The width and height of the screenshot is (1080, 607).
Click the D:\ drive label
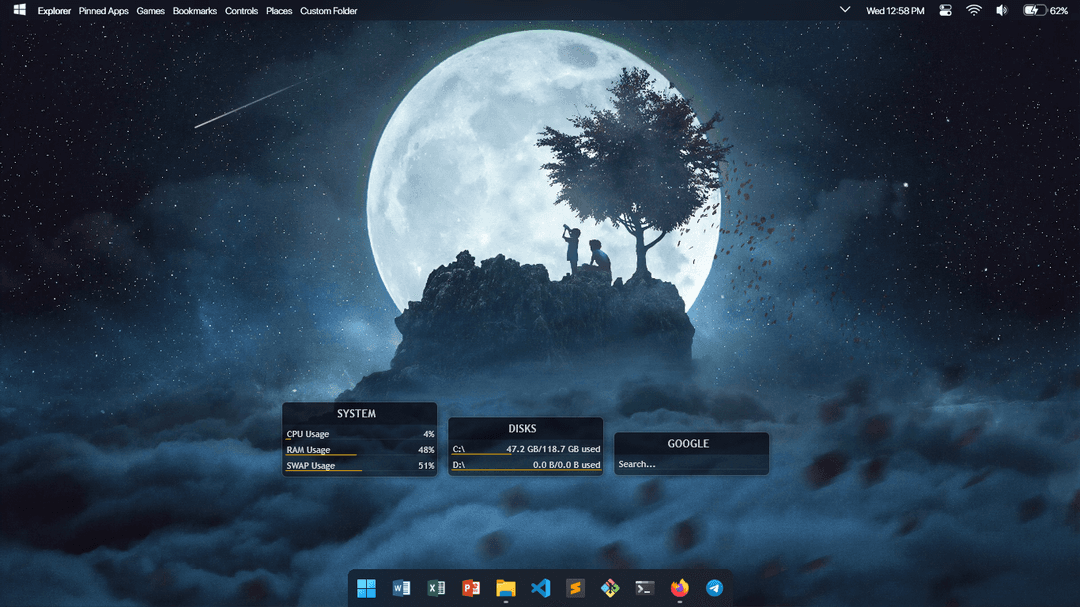click(458, 465)
